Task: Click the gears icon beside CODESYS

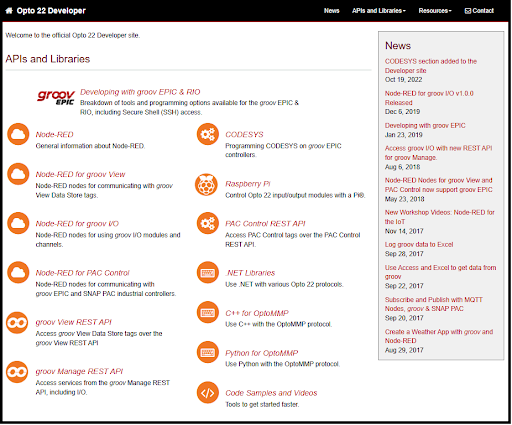Action: click(208, 134)
